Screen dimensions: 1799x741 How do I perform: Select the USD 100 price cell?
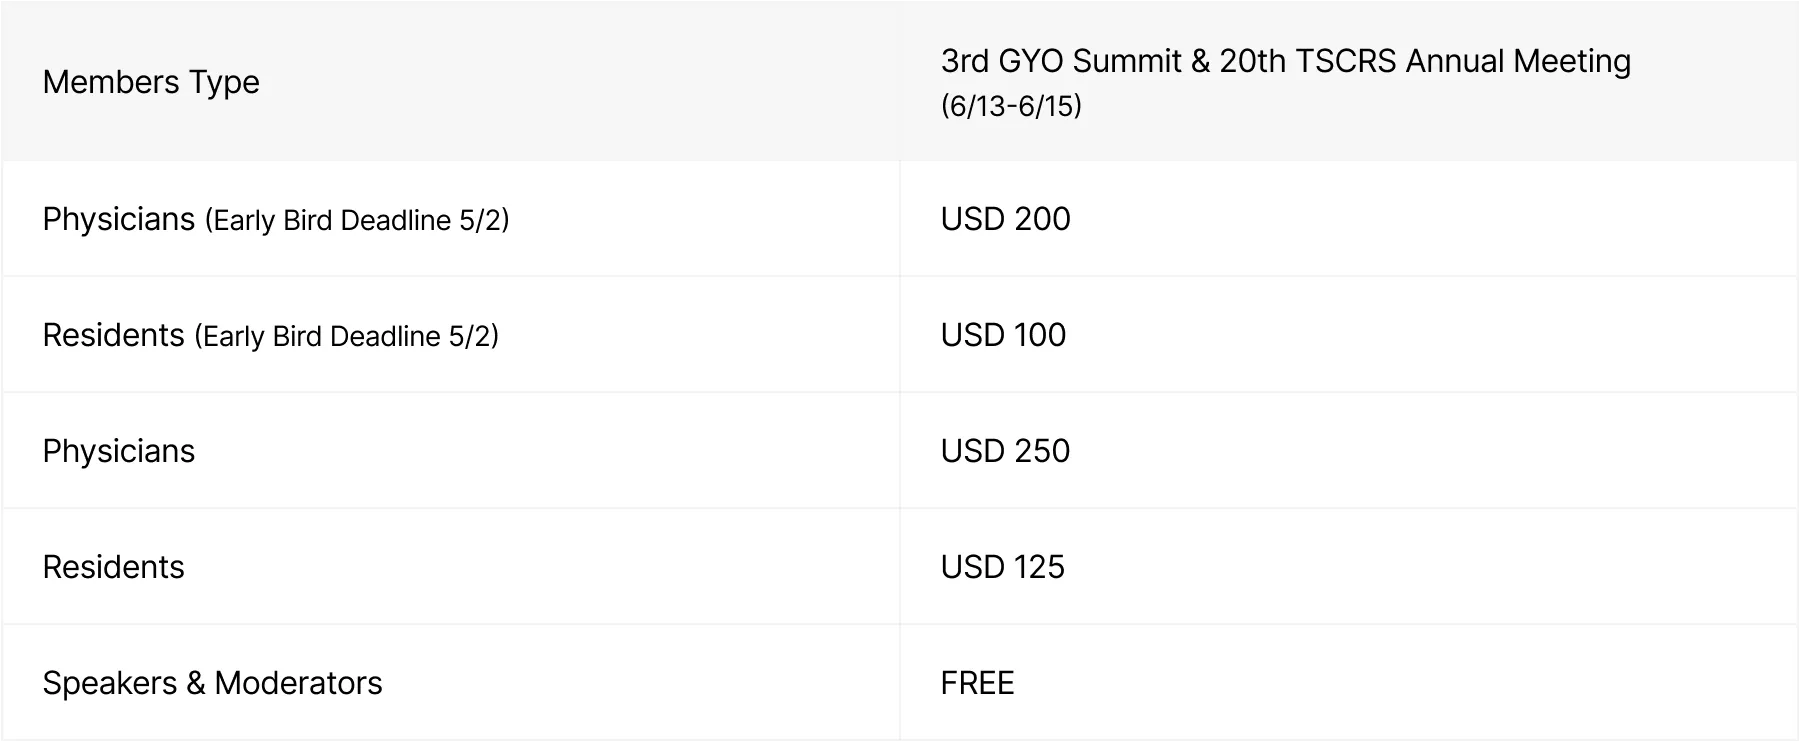point(1348,335)
